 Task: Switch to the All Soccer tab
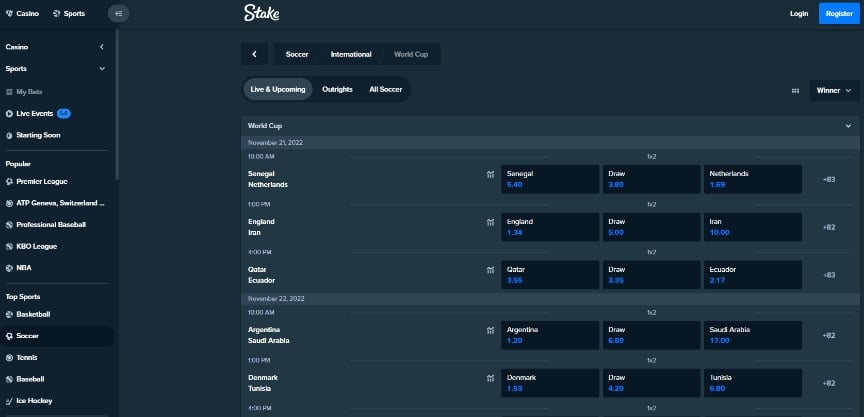[x=386, y=89]
